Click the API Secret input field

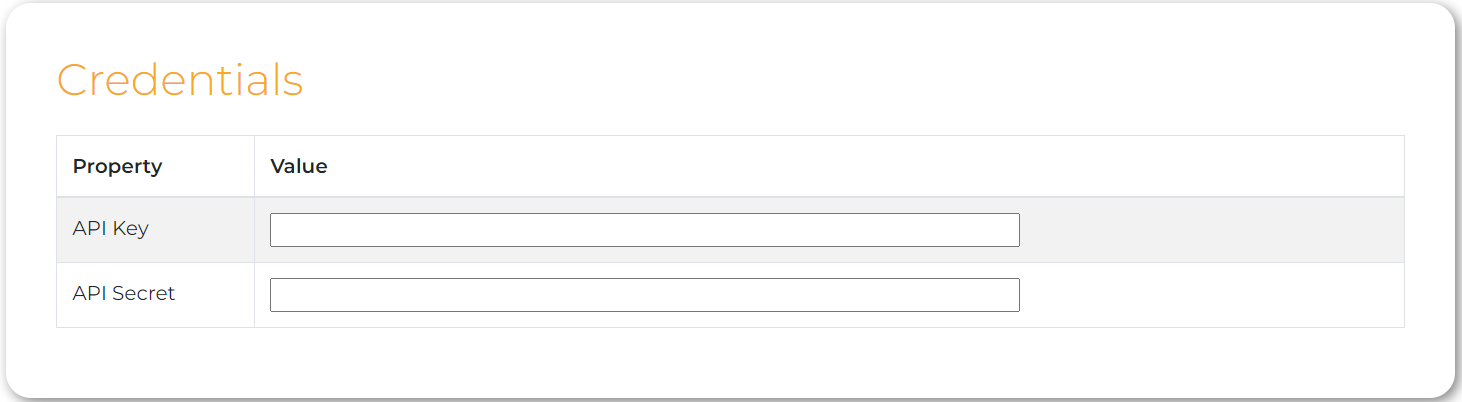point(644,295)
